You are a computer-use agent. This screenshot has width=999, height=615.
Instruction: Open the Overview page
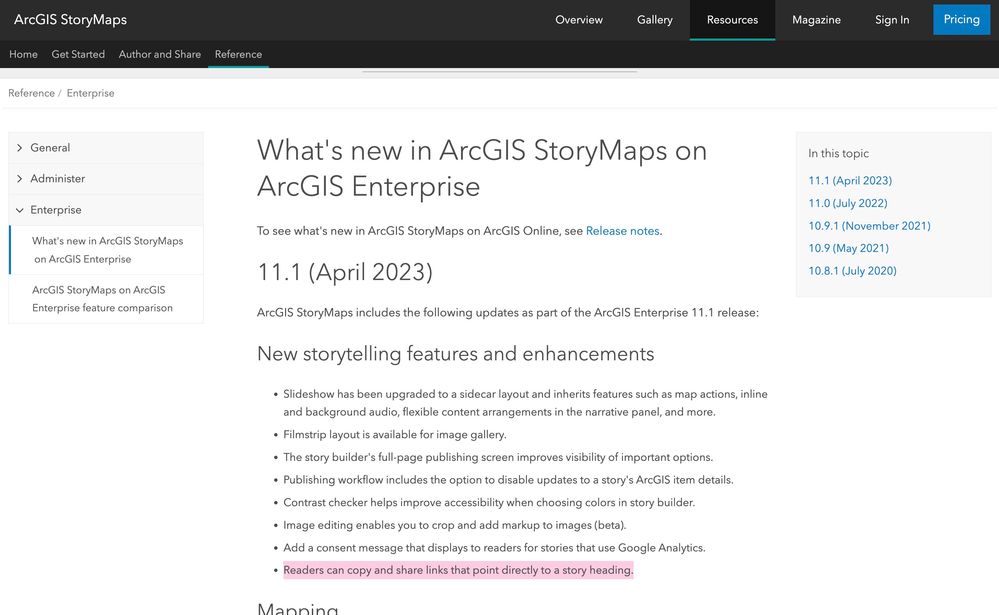pyautogui.click(x=578, y=19)
